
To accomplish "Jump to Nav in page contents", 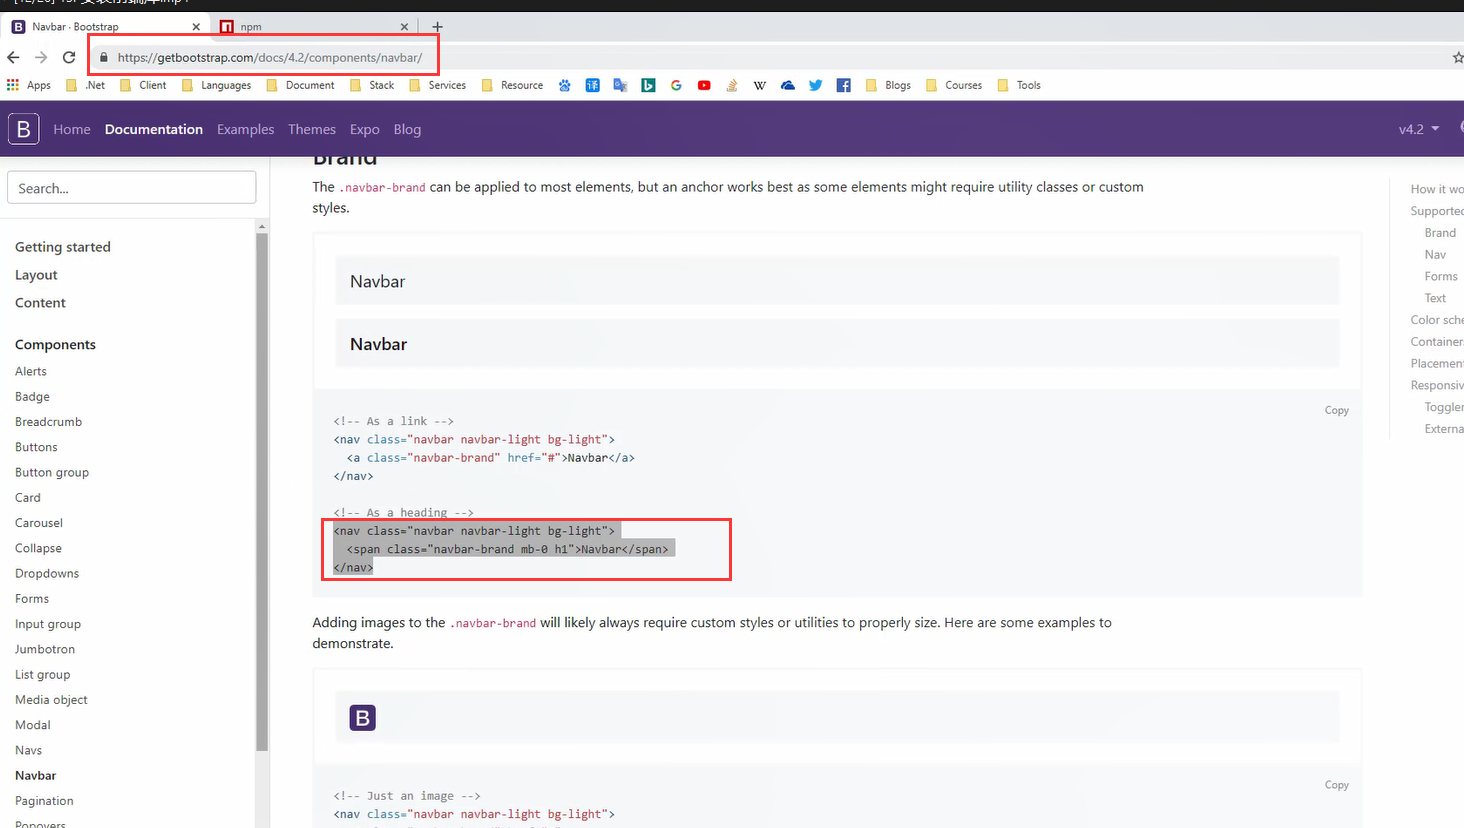I will coord(1435,255).
